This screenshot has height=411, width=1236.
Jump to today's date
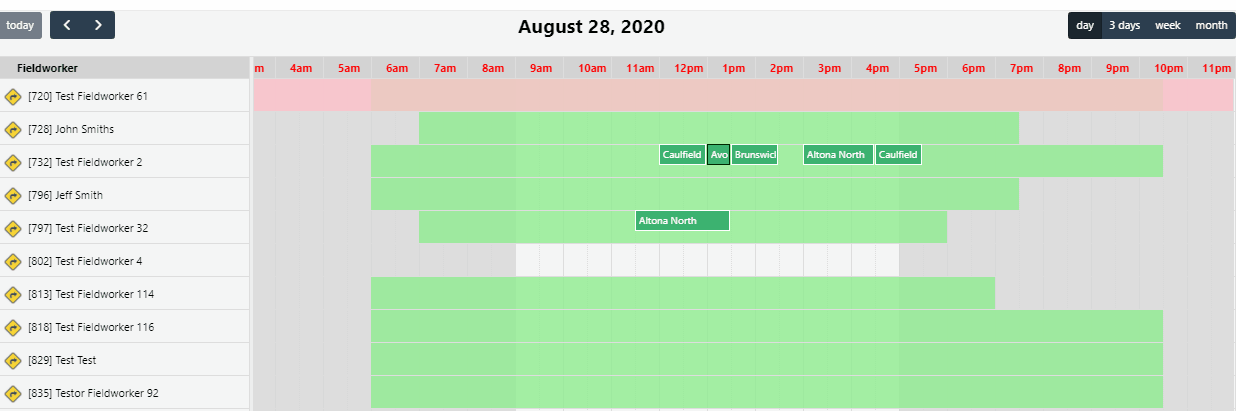(20, 25)
